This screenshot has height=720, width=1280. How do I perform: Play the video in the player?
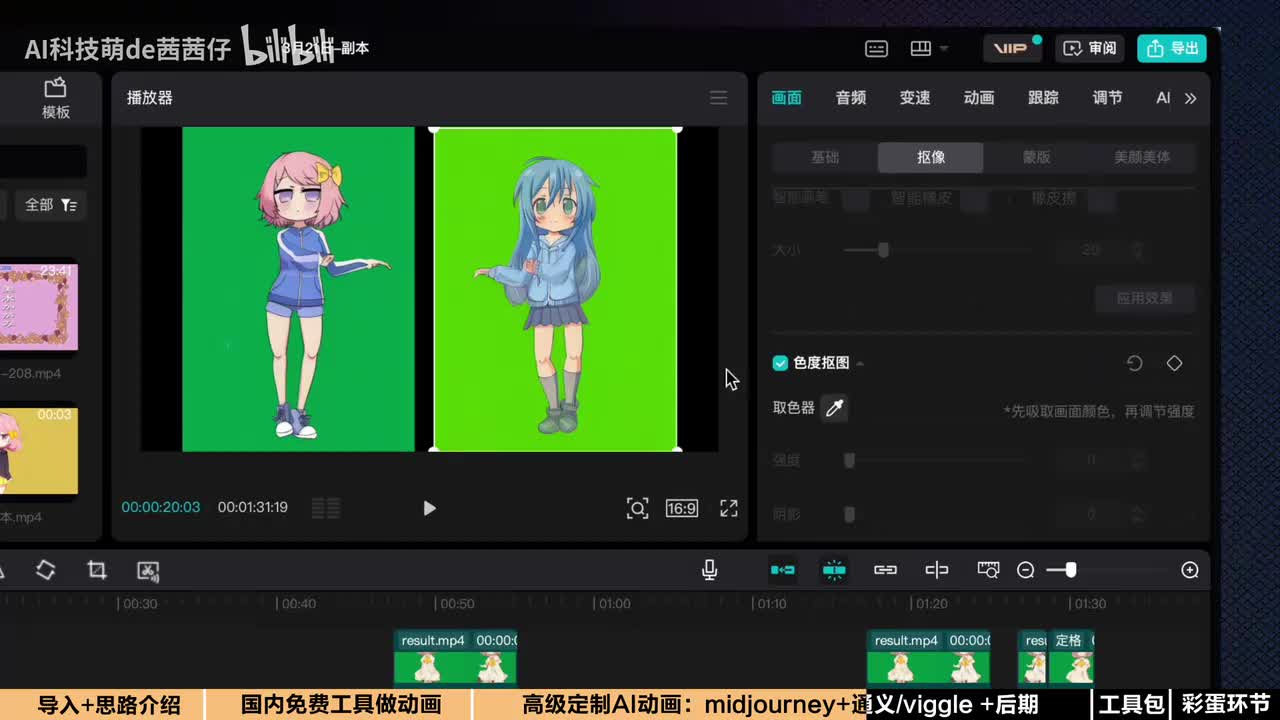pos(429,508)
